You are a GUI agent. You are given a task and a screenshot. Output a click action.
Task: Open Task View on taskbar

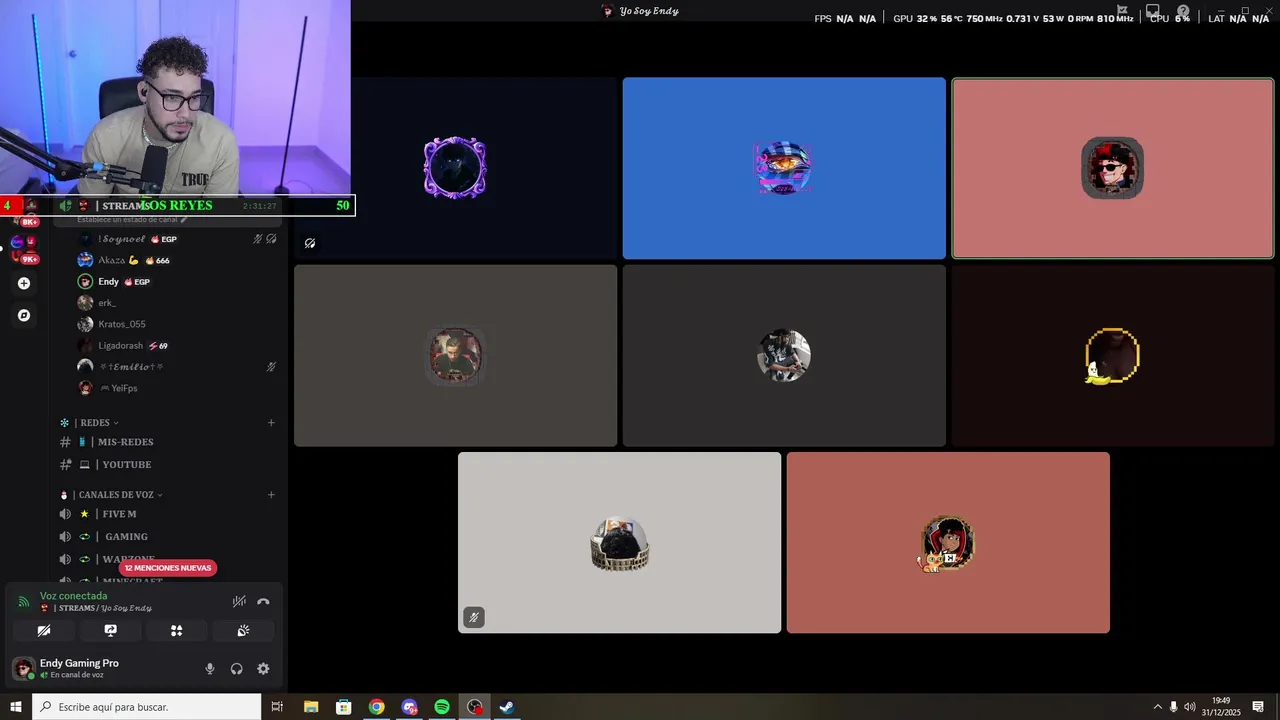click(x=278, y=707)
